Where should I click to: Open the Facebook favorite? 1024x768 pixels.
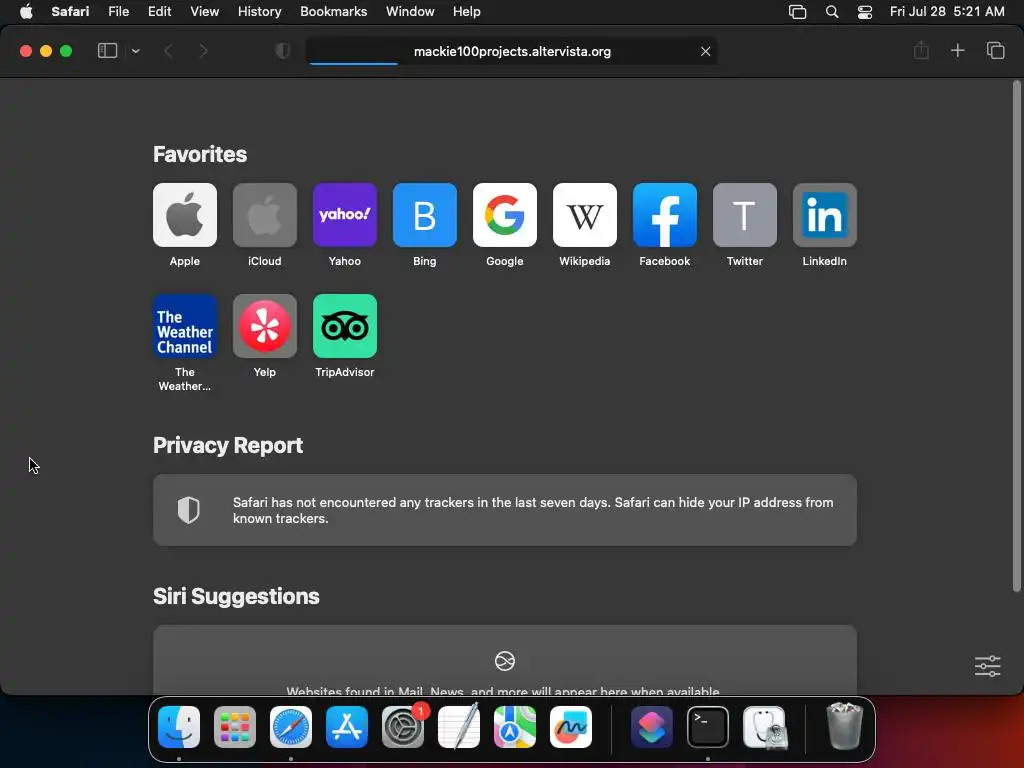[x=665, y=215]
